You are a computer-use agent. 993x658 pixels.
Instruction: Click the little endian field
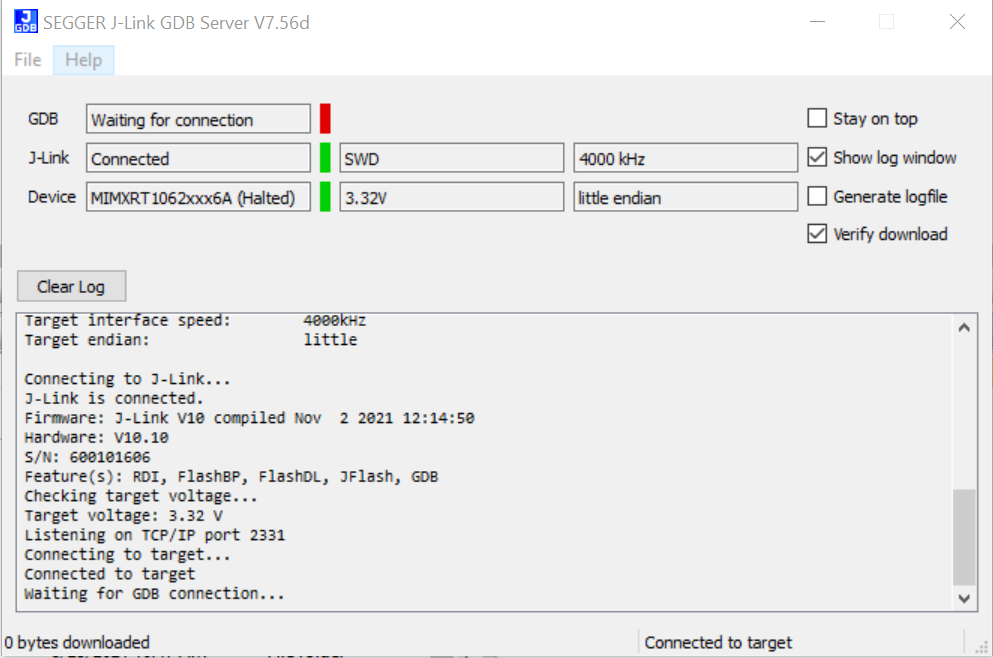685,198
